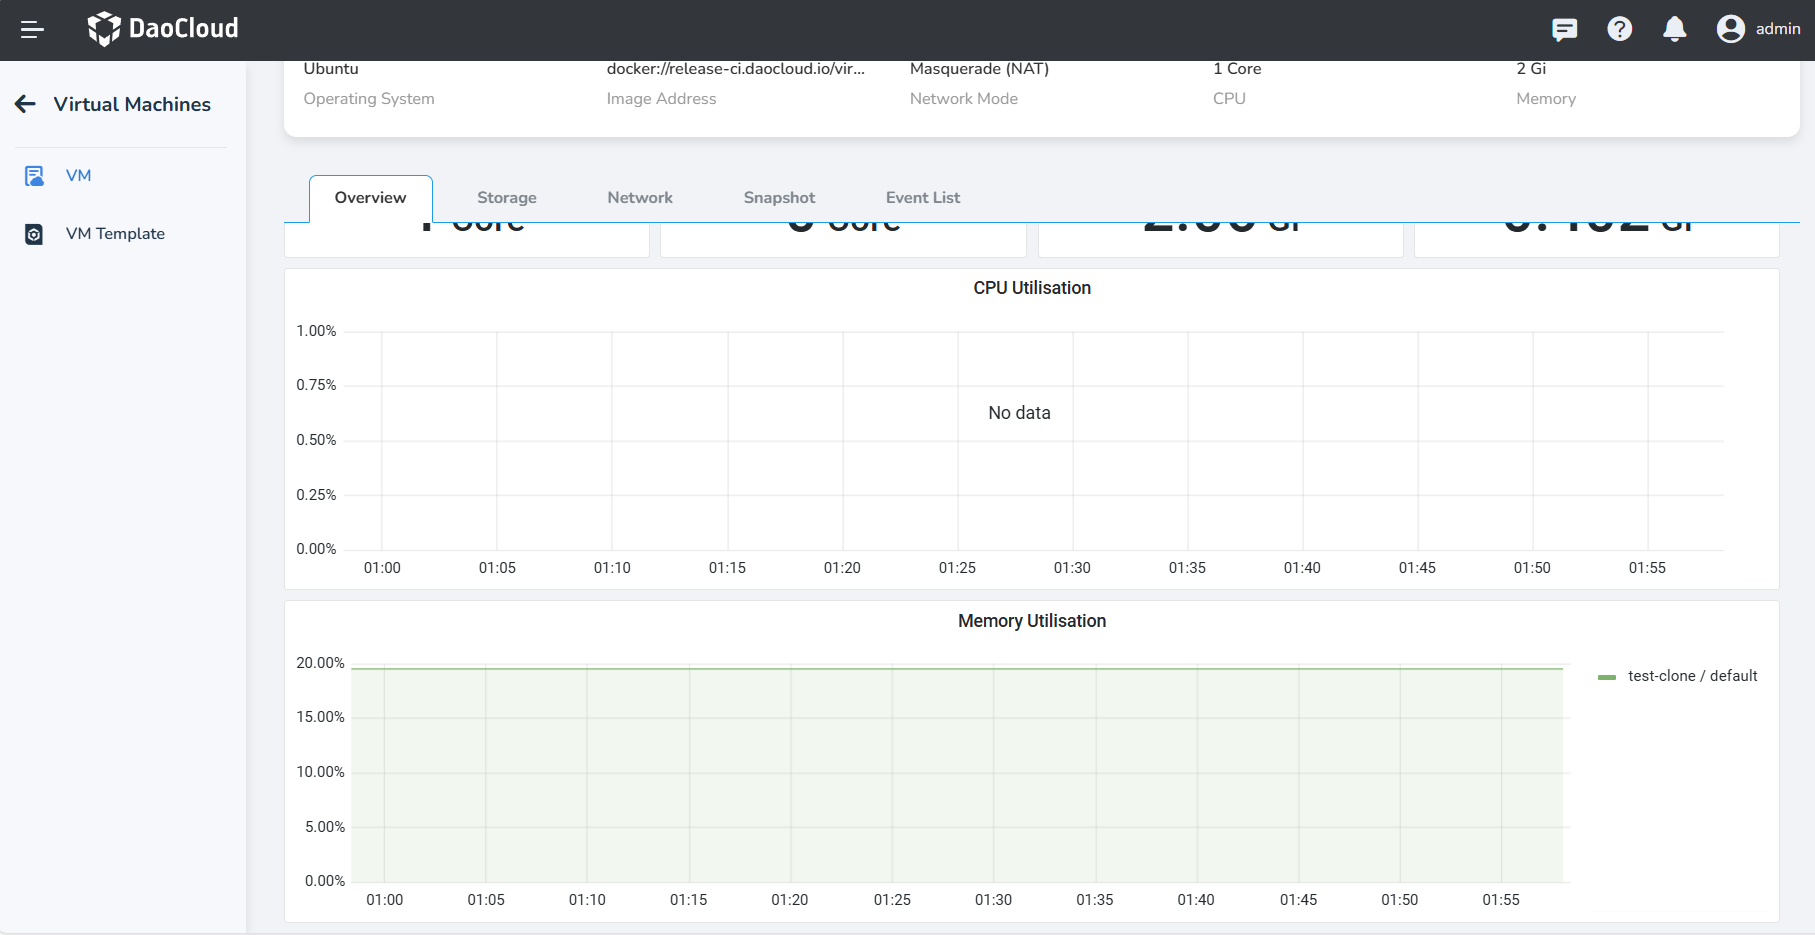Open the Snapshot tab

[x=779, y=198]
